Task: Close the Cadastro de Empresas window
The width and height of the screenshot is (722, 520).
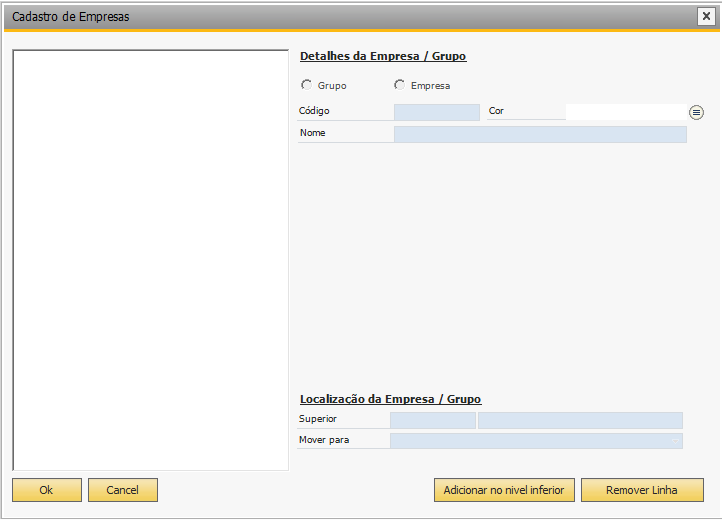Action: pos(706,17)
